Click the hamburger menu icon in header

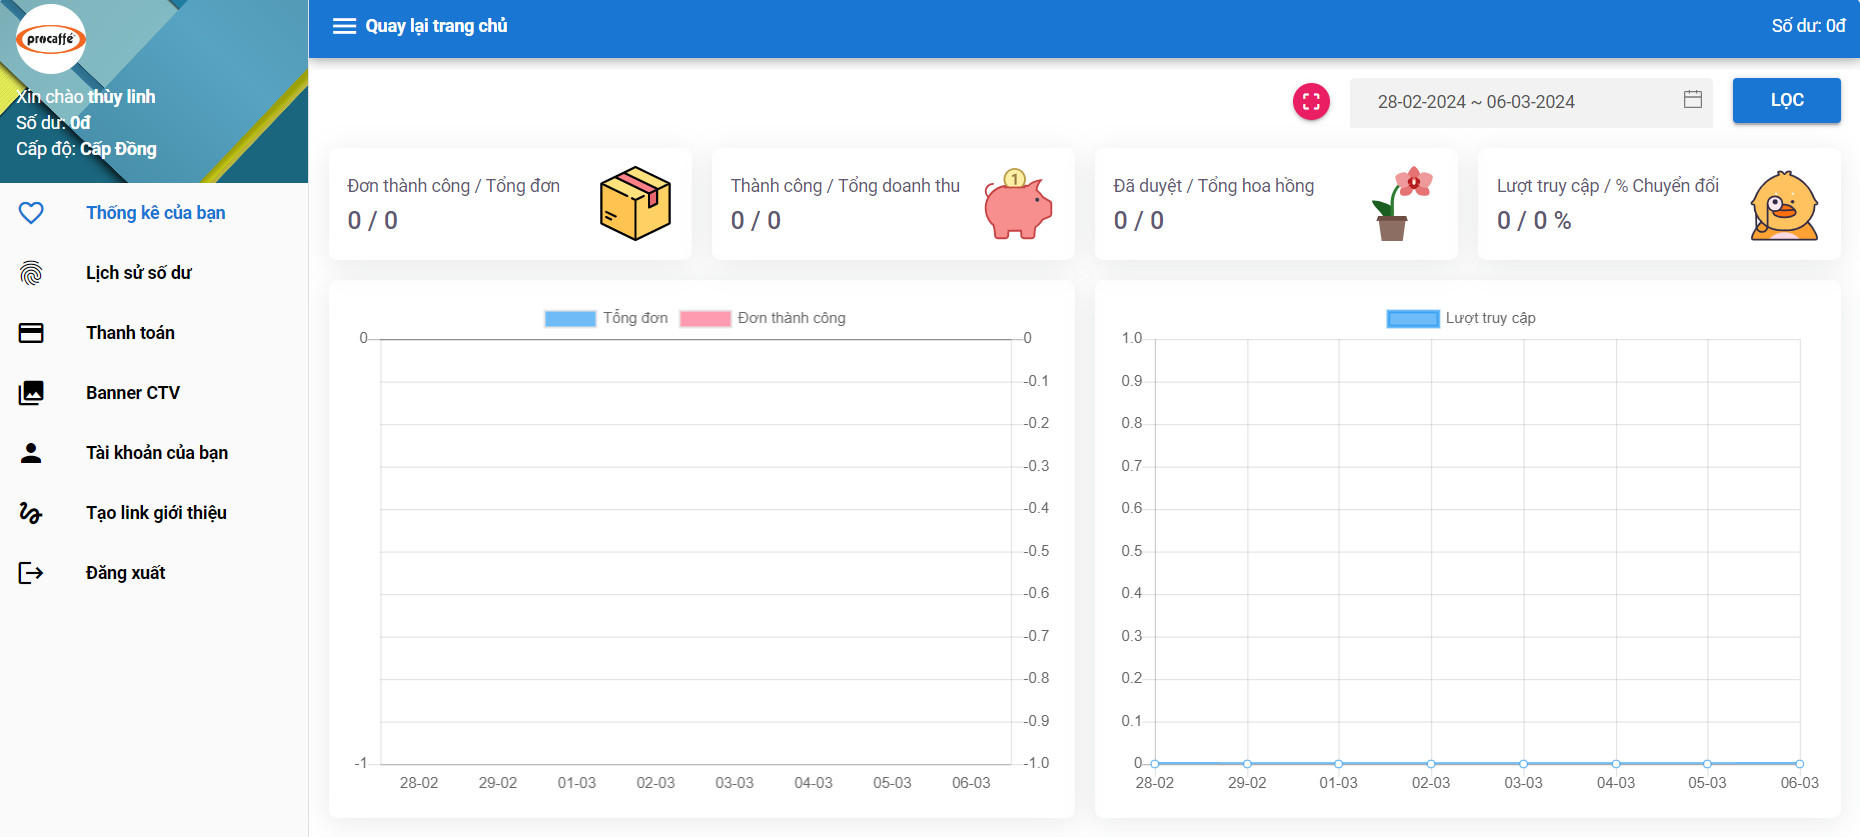pos(344,26)
